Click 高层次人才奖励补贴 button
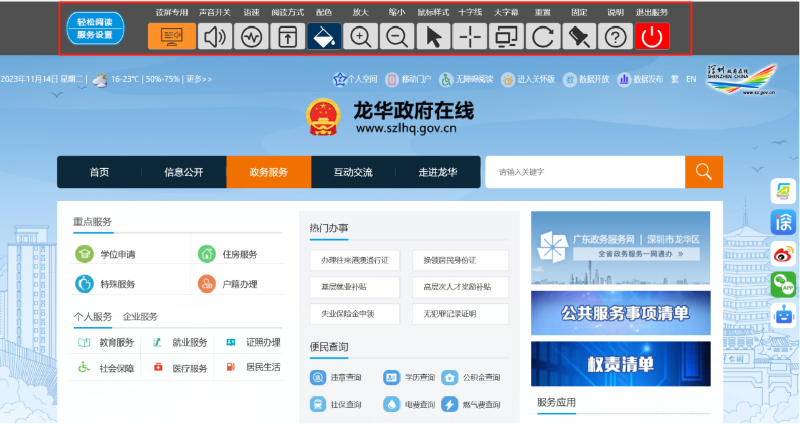Screen dimensions: 800x424 tap(460, 287)
